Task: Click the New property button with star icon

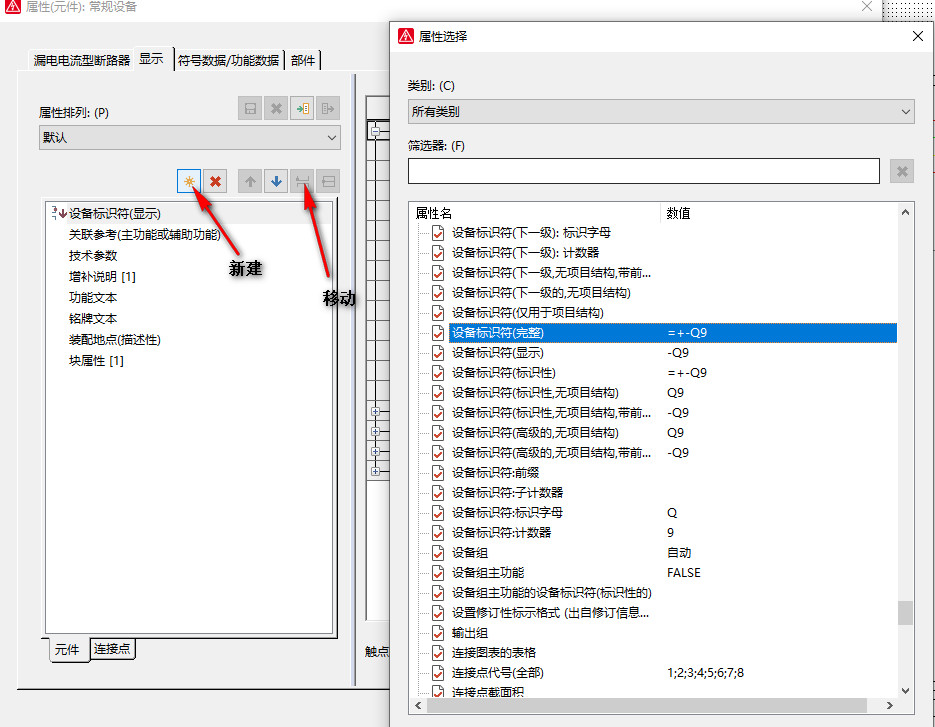Action: click(188, 182)
